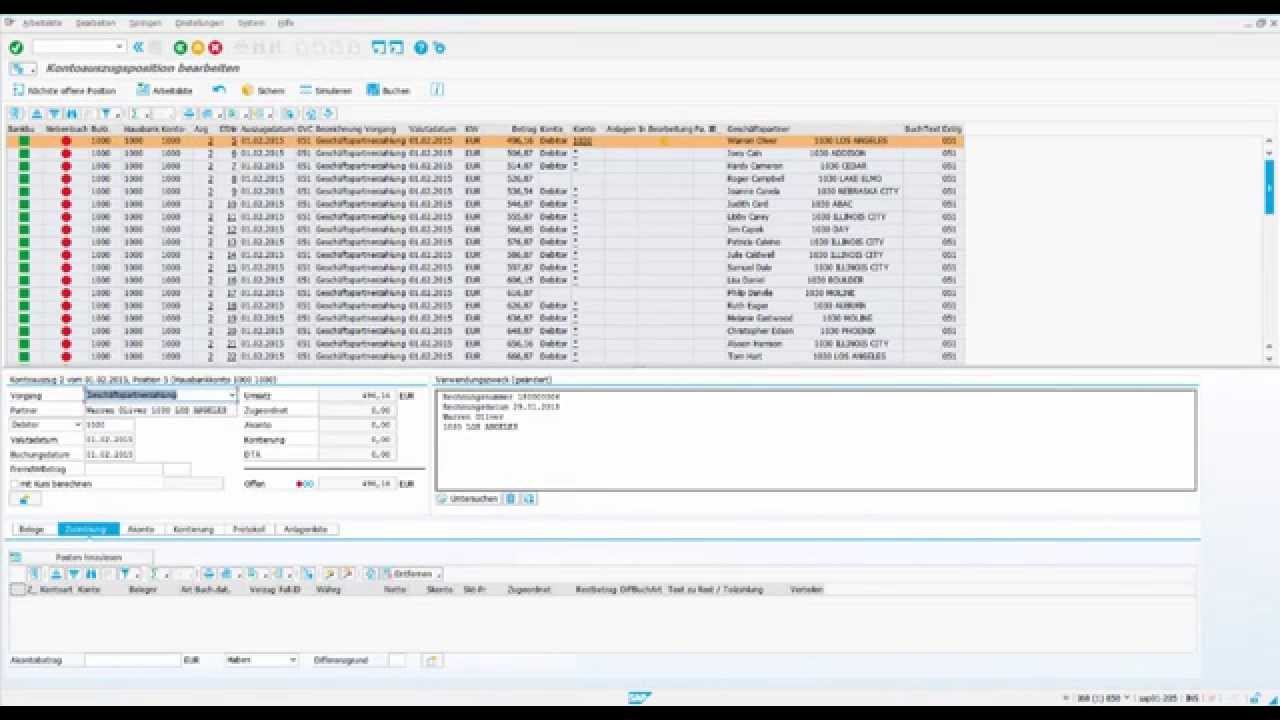
Task: Open the Einstellungen menu
Action: [x=197, y=22]
